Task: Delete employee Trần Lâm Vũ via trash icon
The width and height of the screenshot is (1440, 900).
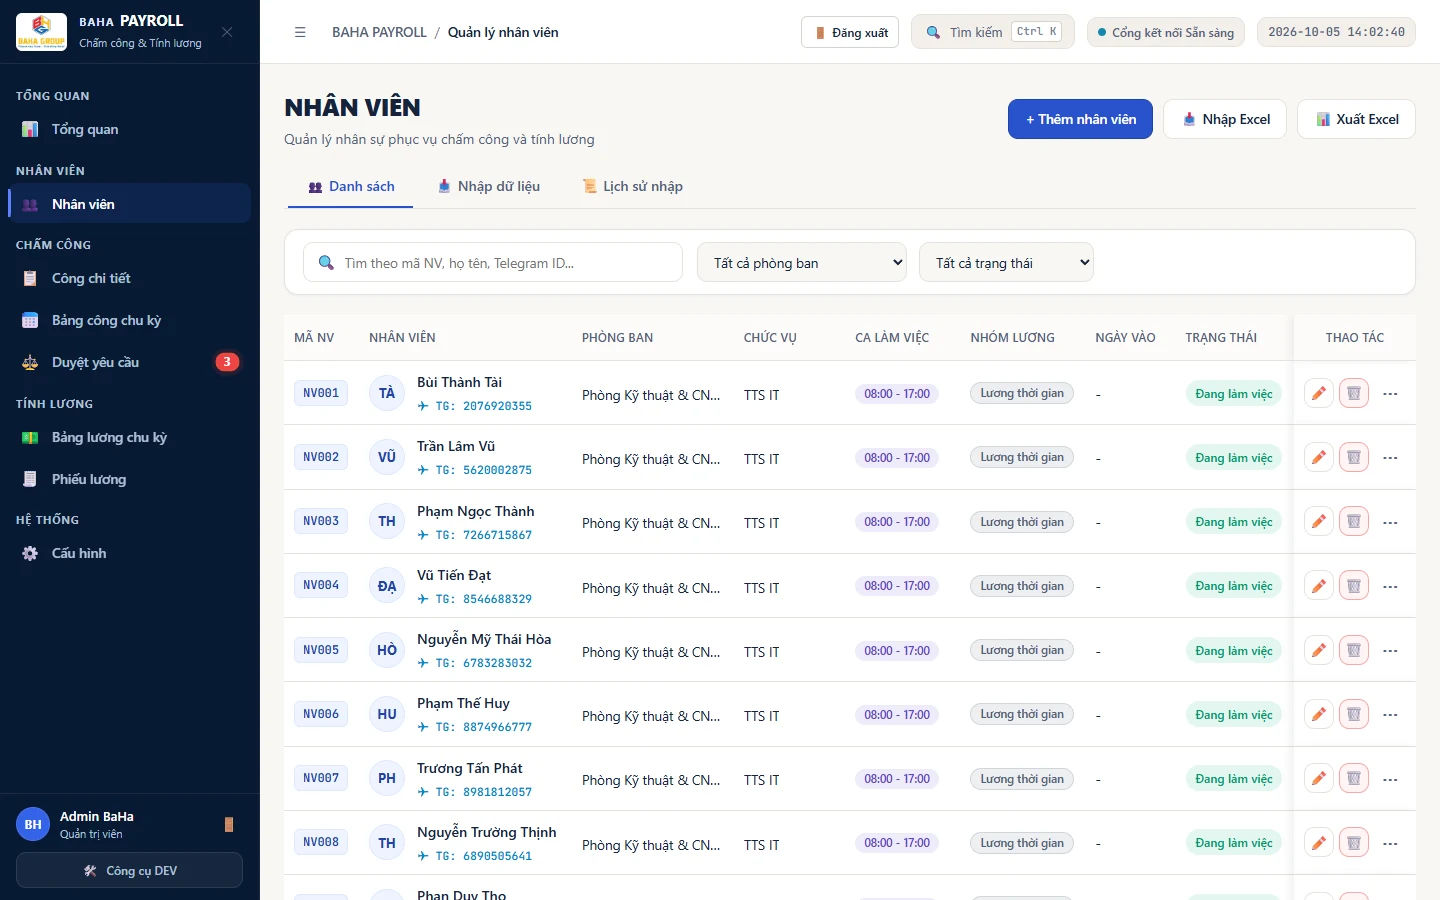Action: pos(1354,458)
